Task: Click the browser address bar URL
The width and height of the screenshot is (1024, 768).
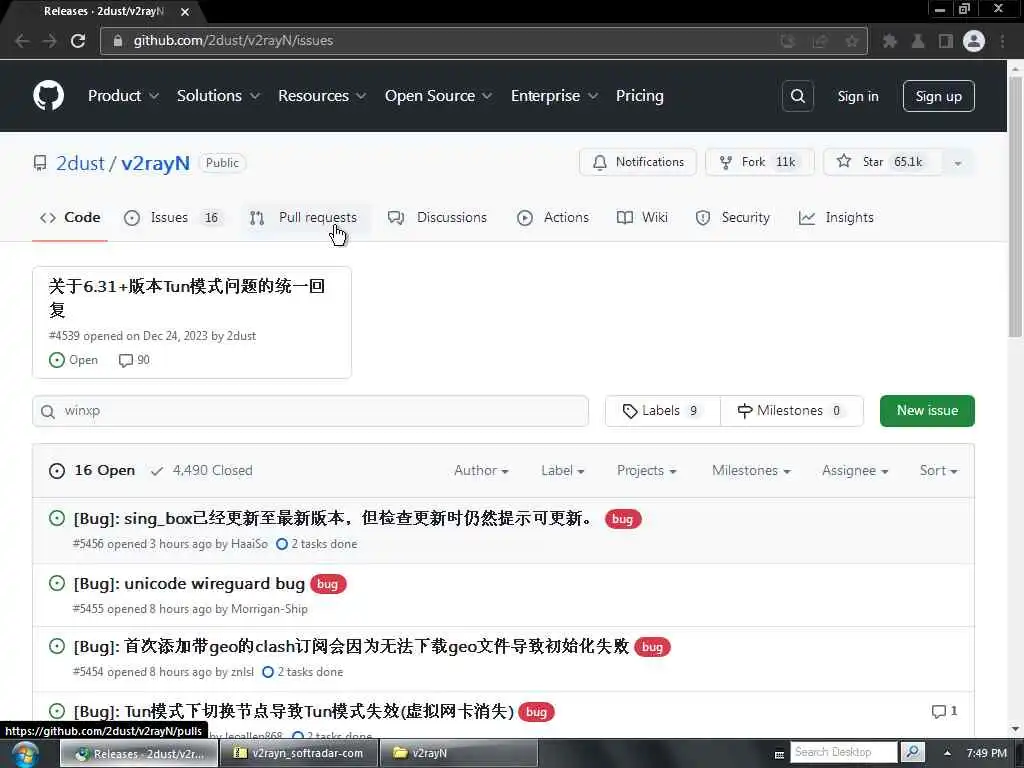Action: (233, 40)
